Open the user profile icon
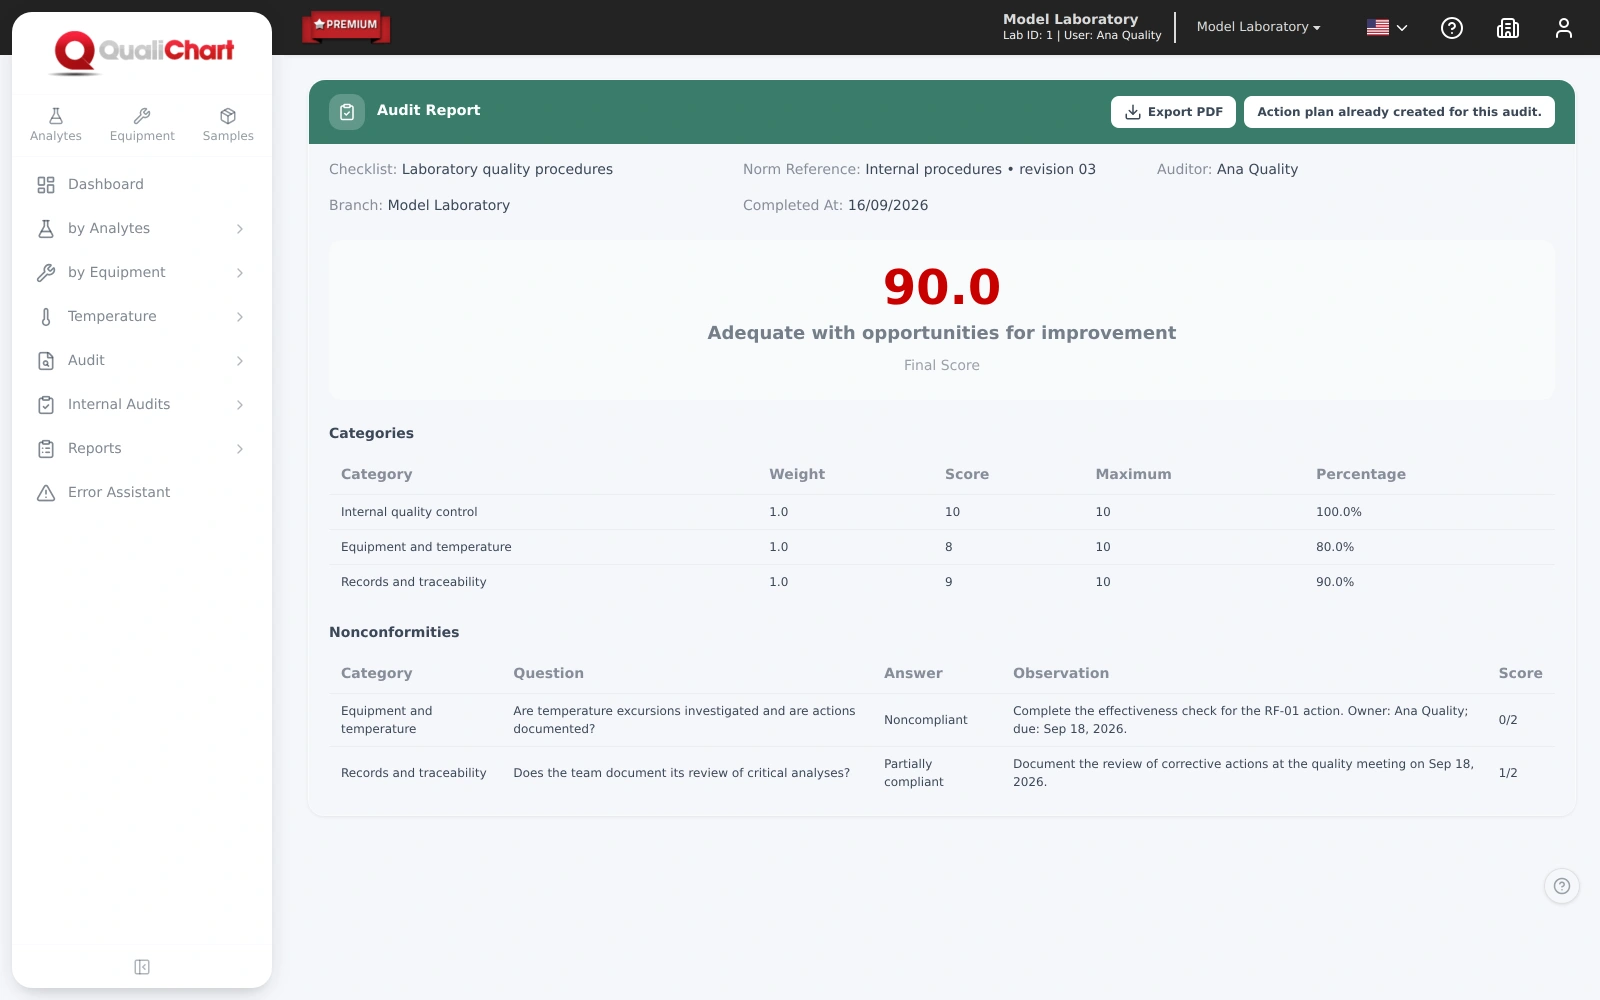The image size is (1600, 1000). tap(1564, 28)
